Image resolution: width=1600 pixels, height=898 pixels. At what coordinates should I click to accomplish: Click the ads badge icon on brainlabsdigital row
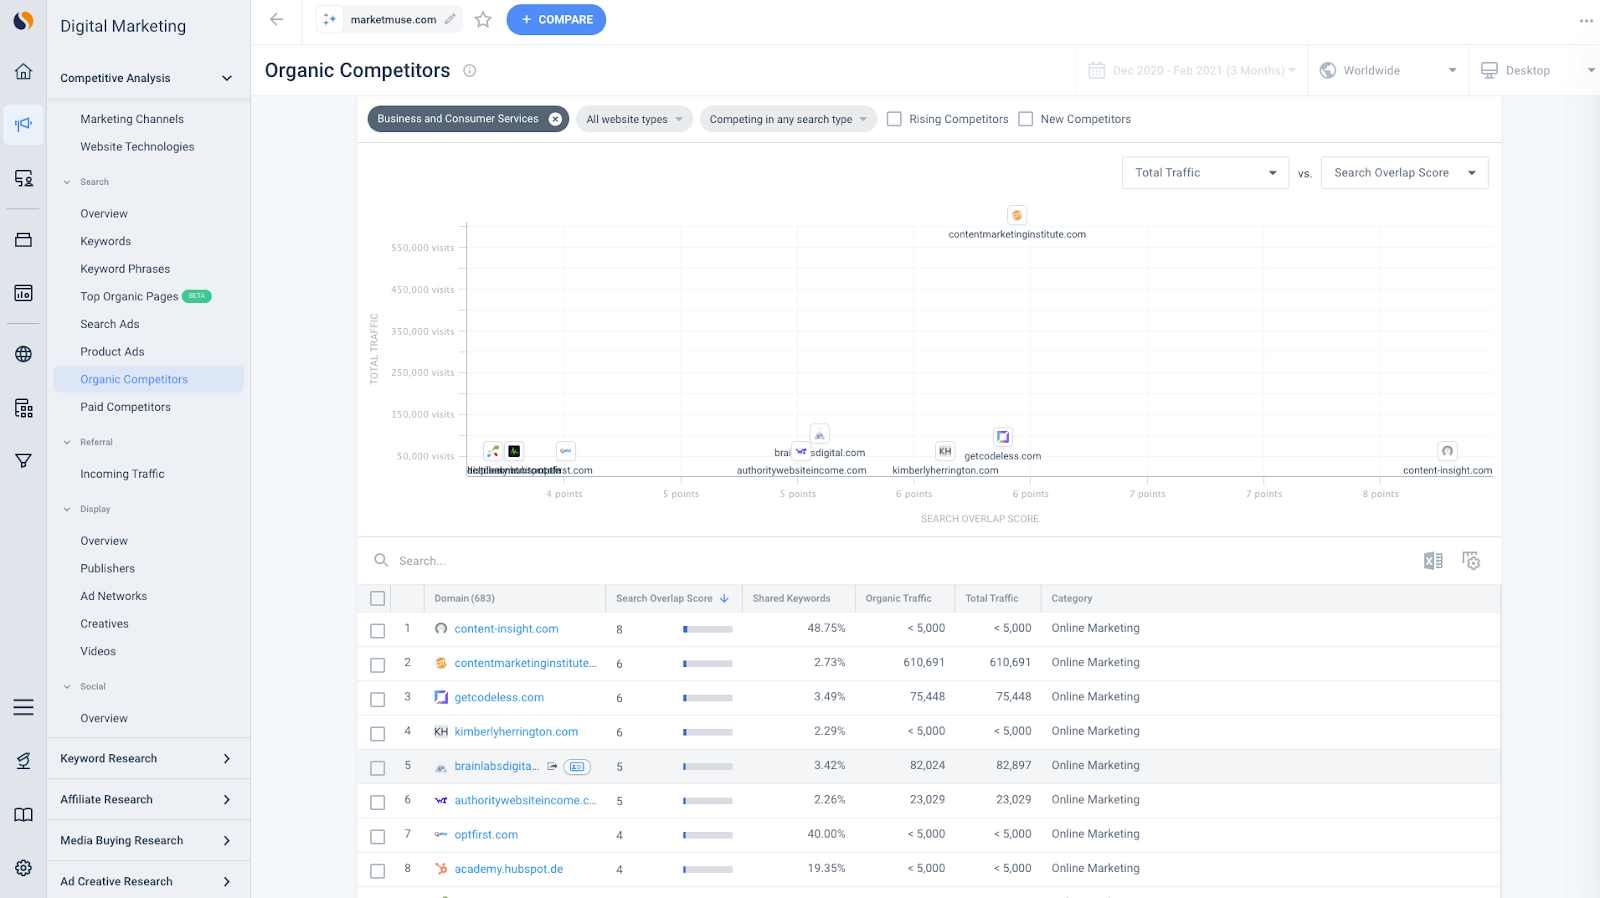577,767
